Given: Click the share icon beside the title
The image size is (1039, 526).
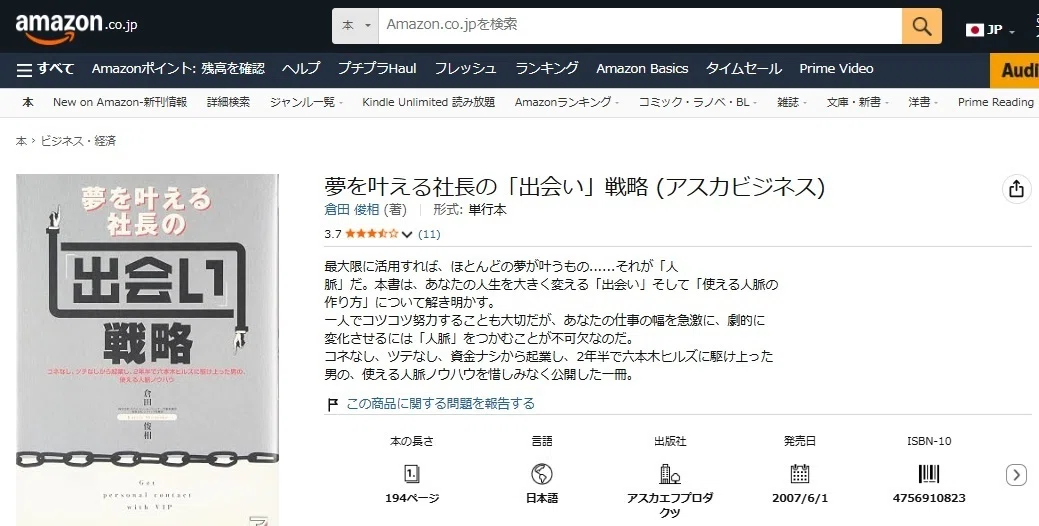Looking at the screenshot, I should (x=1016, y=189).
